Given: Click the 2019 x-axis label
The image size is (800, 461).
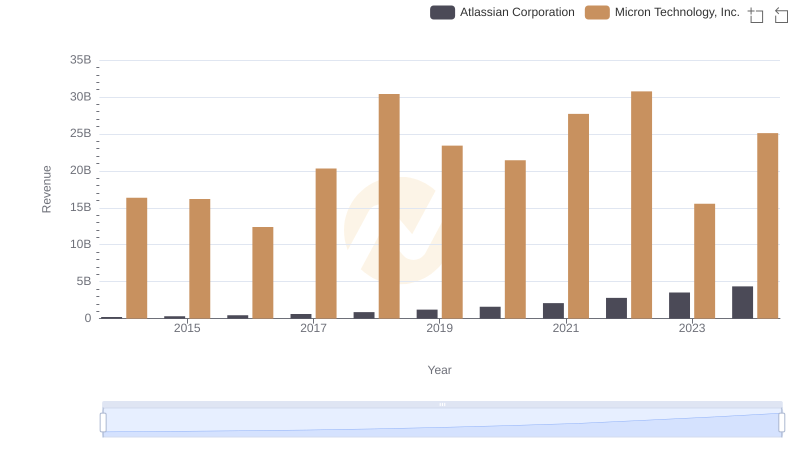Looking at the screenshot, I should coord(439,328).
